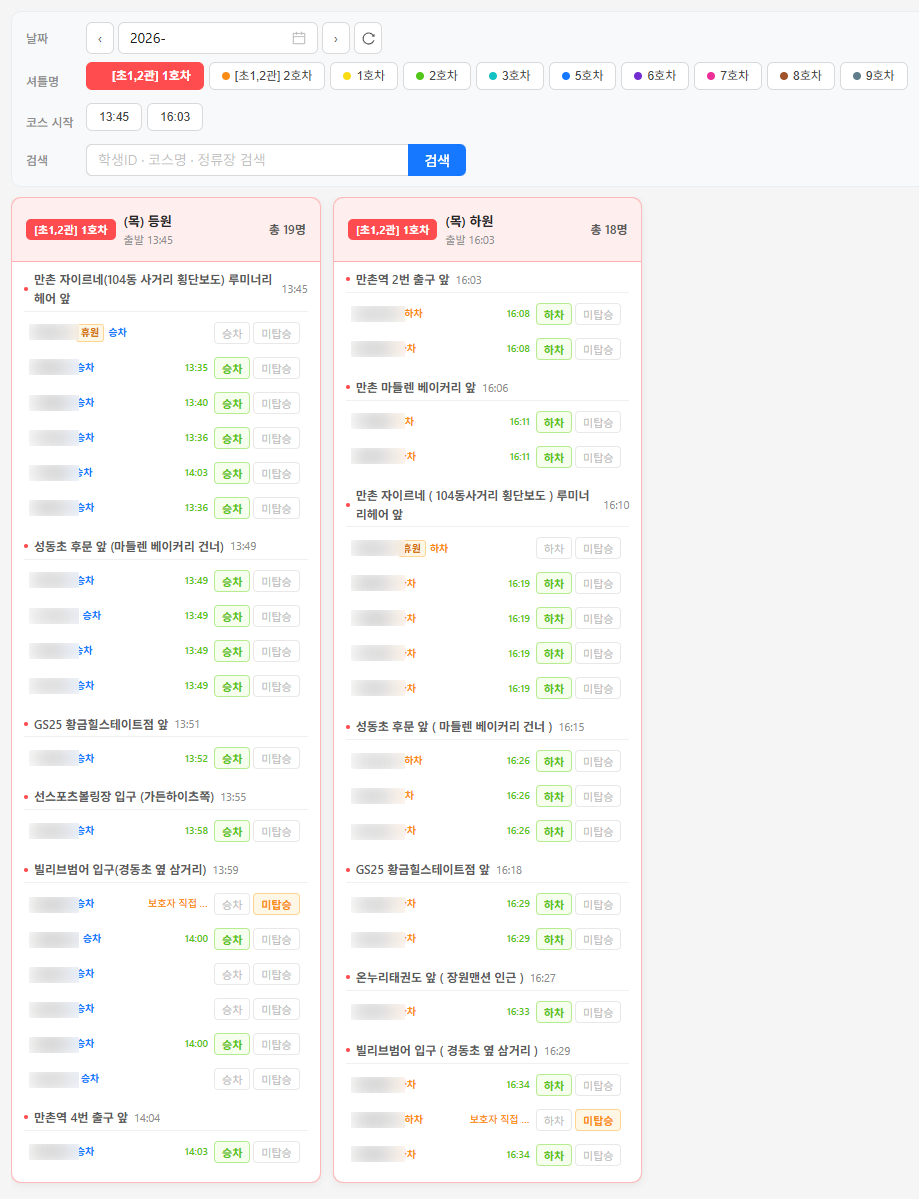Click the [초1,2관] 1호차 badge in 등원 header
The image size is (919, 1199).
coord(71,229)
